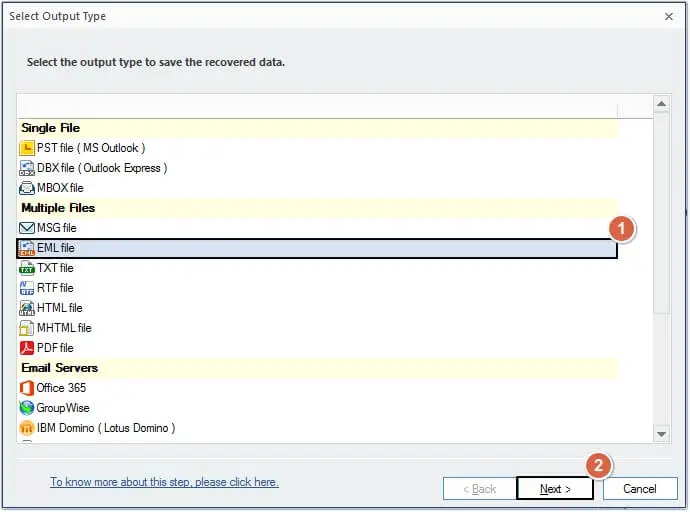Image resolution: width=690 pixels, height=512 pixels.
Task: Click the Next button
Action: tap(555, 489)
